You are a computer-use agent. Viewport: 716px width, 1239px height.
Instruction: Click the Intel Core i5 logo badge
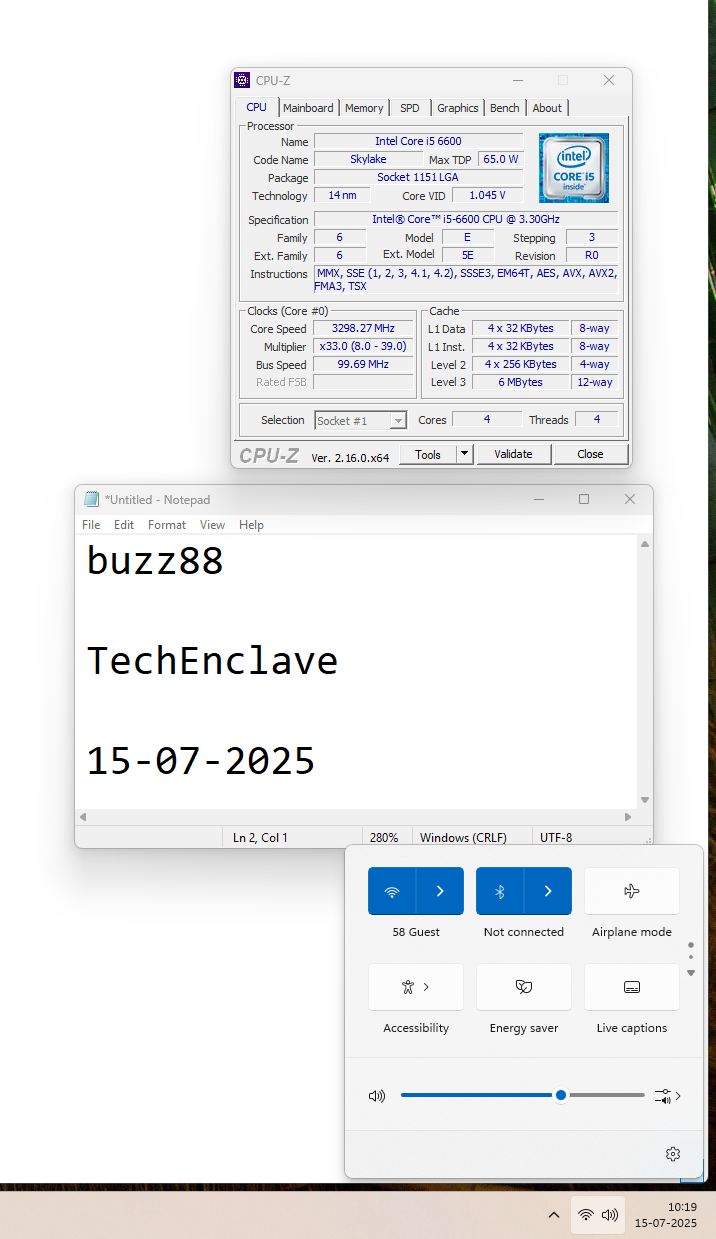click(573, 168)
